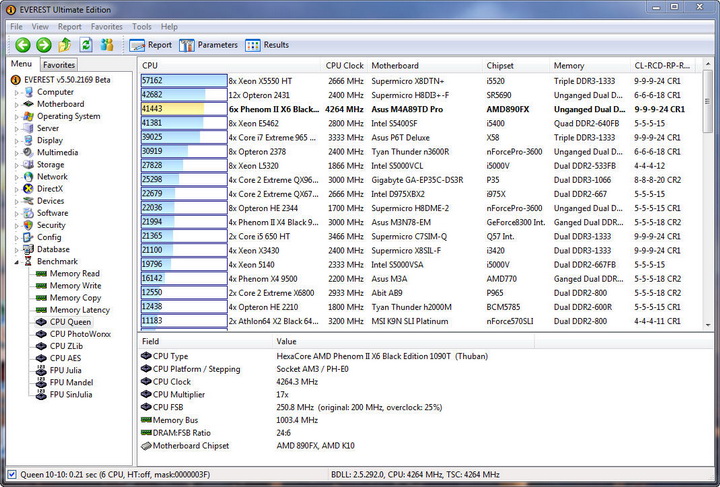This screenshot has width=720, height=487.
Task: Select the Multimedia speaker icon in tree
Action: click(29, 152)
